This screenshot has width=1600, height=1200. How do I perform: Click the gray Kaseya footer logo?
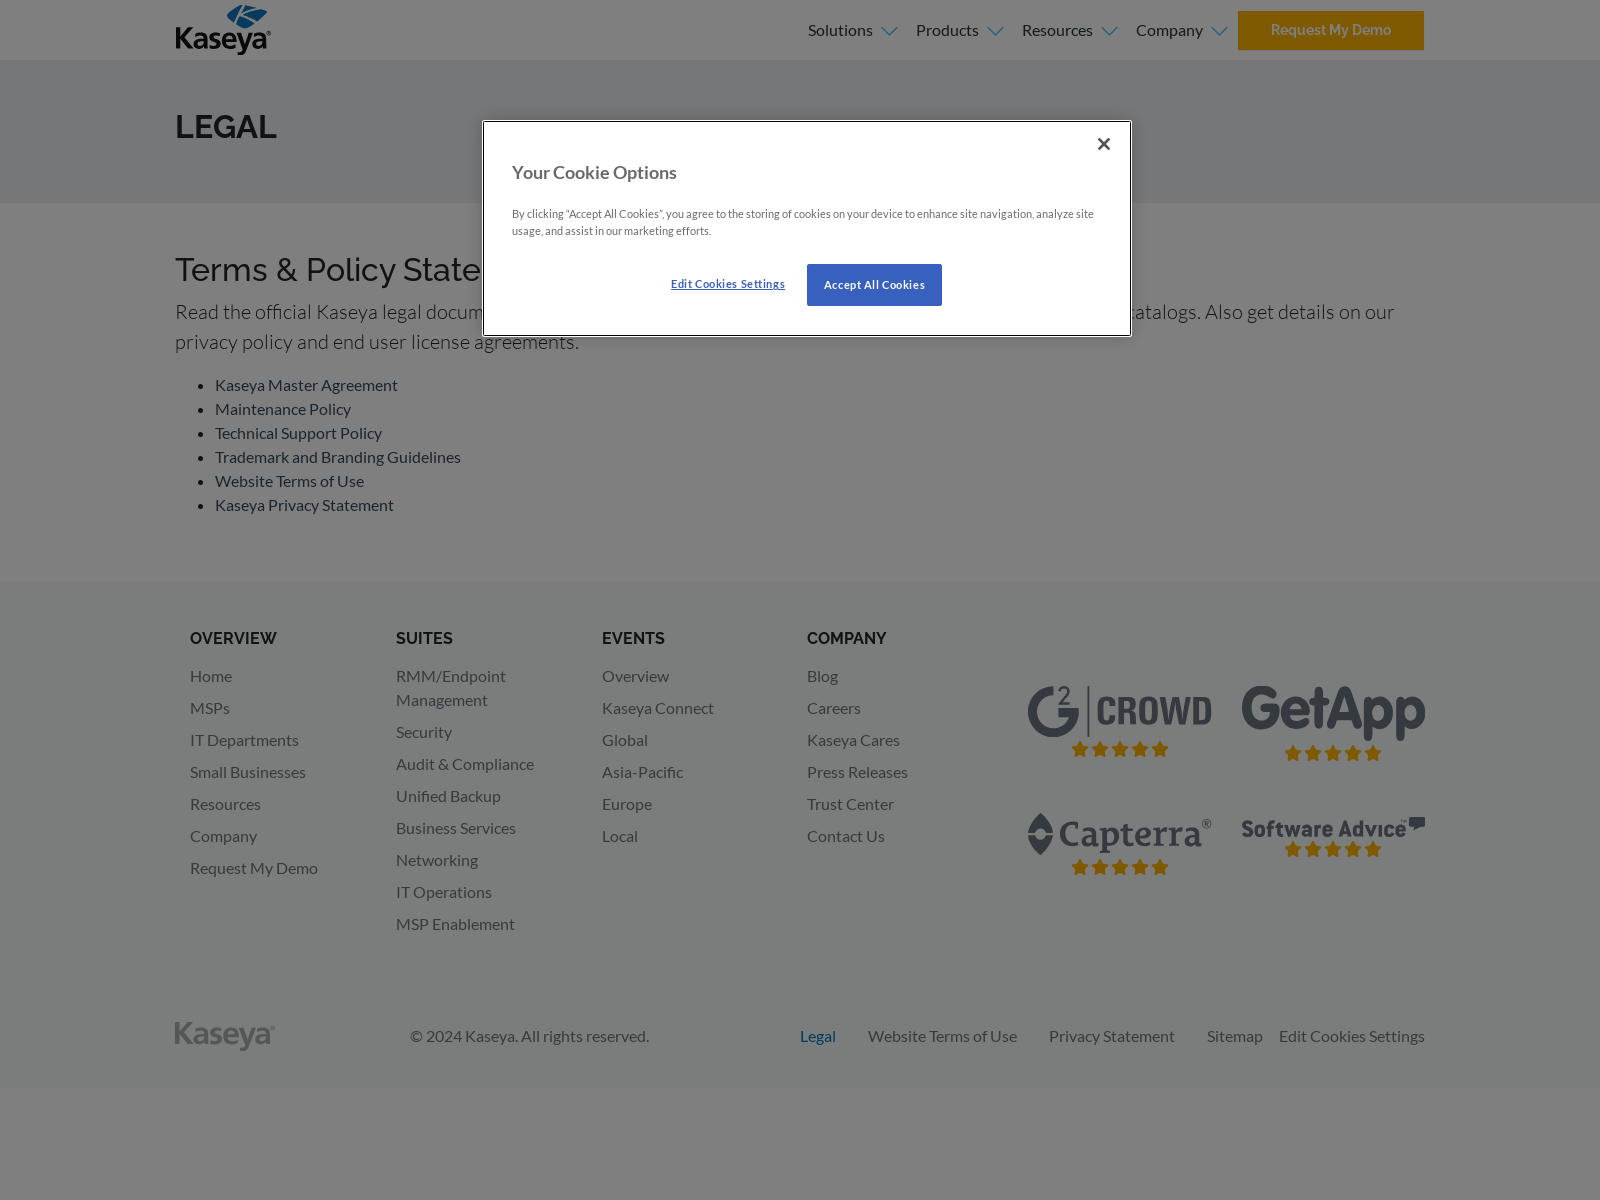tap(225, 1035)
